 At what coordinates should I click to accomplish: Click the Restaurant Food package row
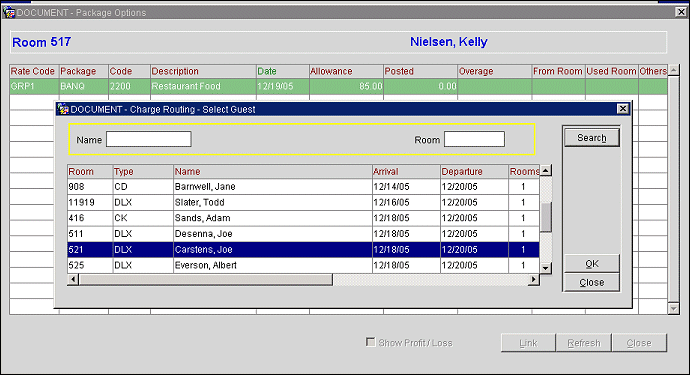tap(338, 86)
